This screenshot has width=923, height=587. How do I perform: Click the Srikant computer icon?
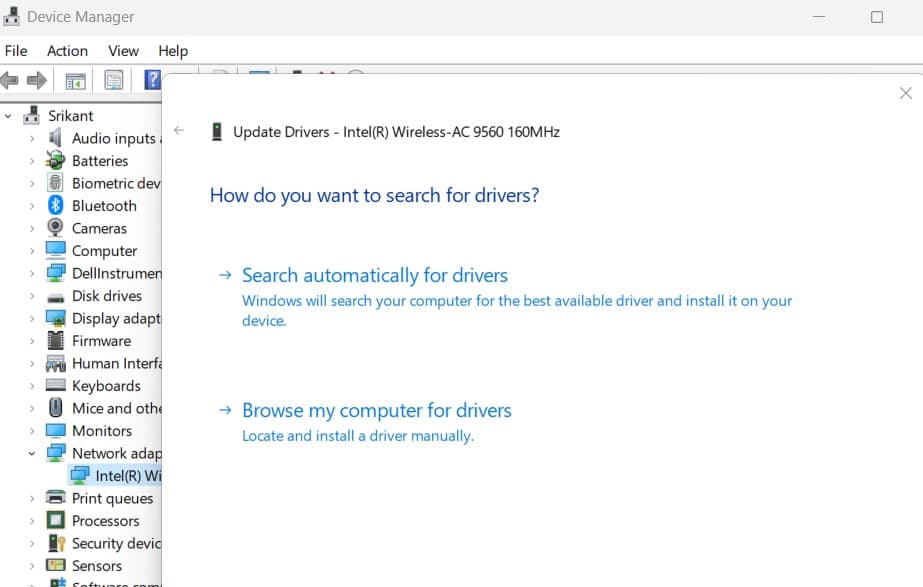point(32,115)
